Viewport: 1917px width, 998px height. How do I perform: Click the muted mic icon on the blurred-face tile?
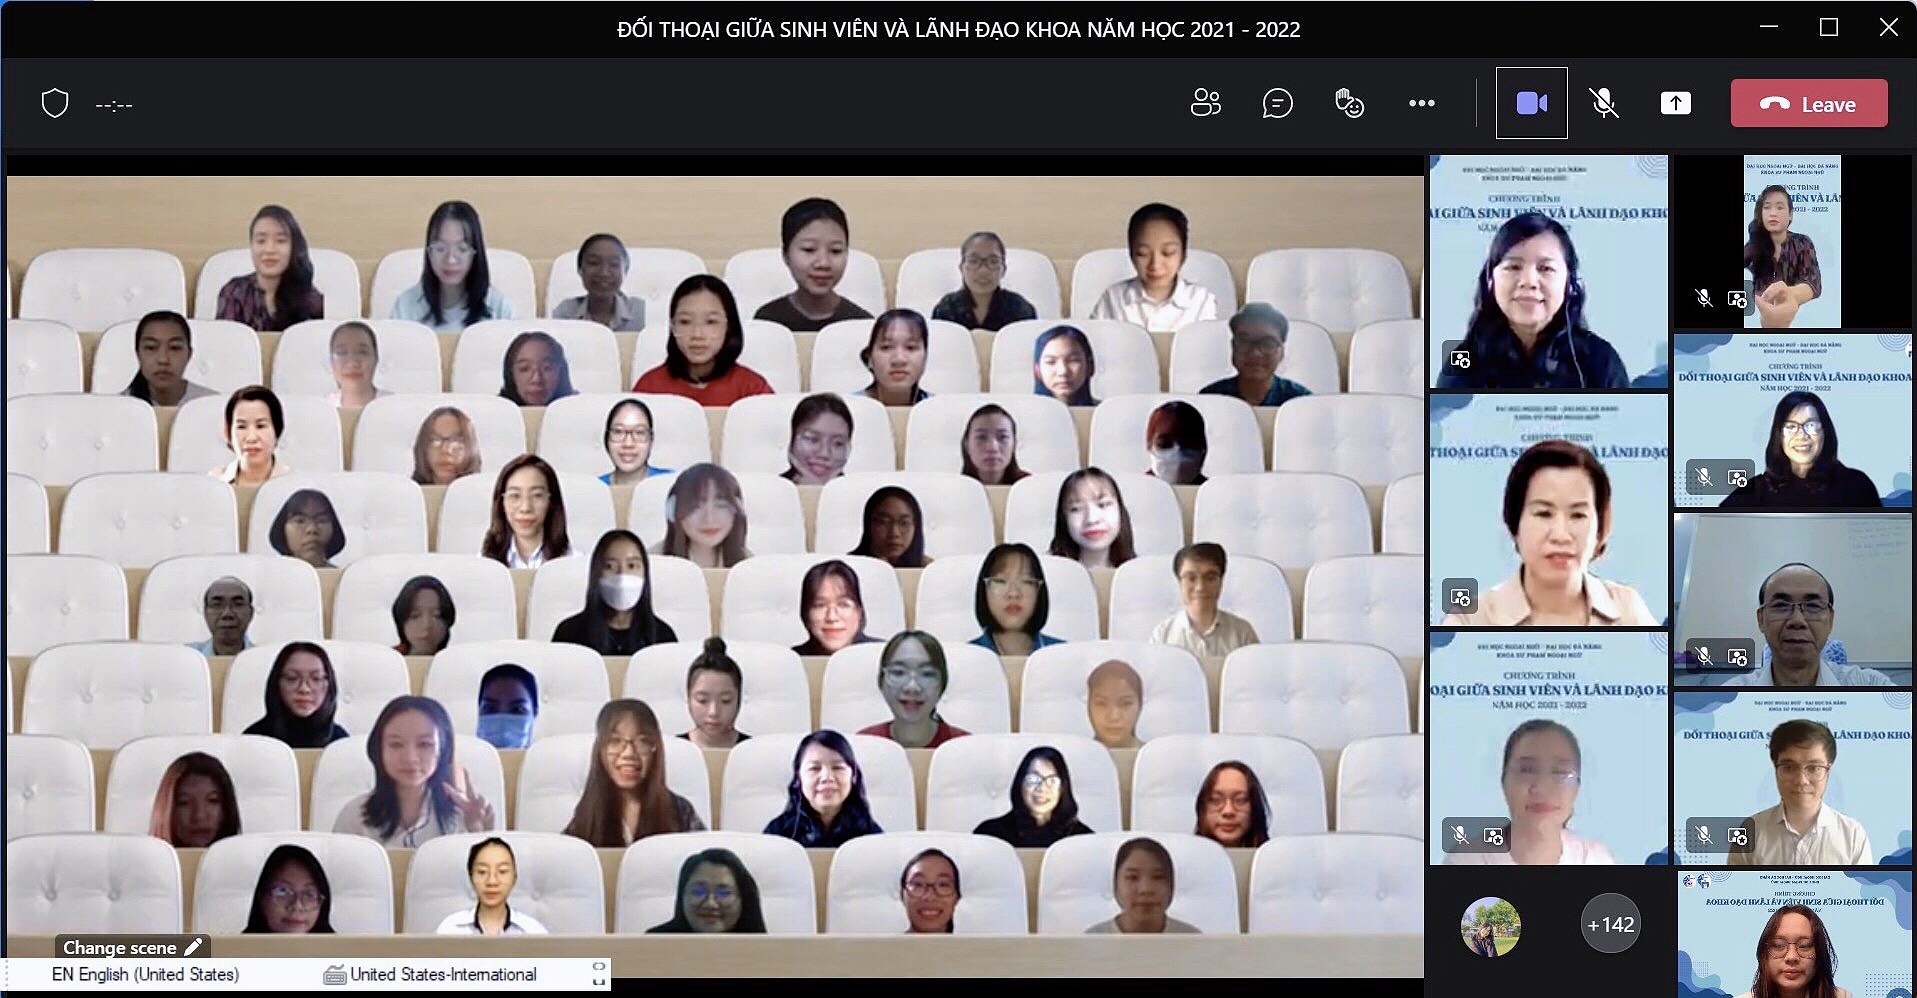click(1460, 835)
